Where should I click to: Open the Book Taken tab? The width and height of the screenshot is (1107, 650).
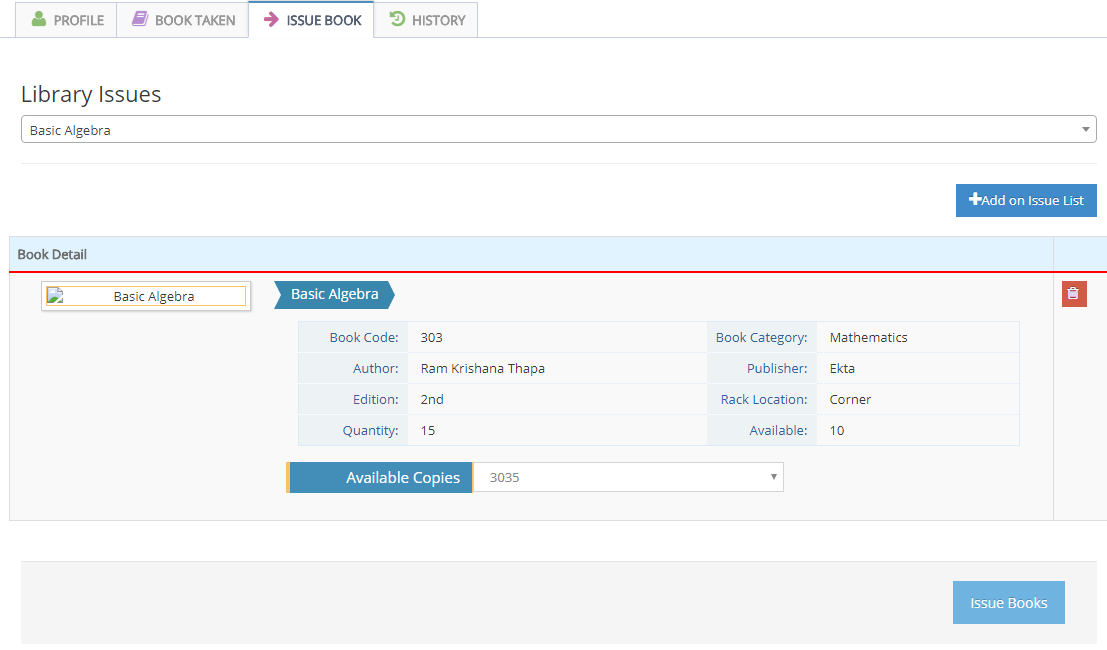tap(183, 20)
